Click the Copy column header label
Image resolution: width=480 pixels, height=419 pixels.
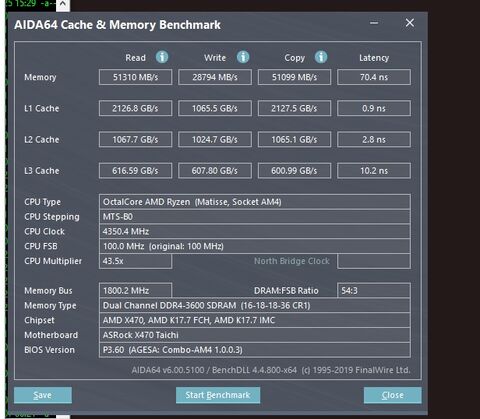click(294, 58)
